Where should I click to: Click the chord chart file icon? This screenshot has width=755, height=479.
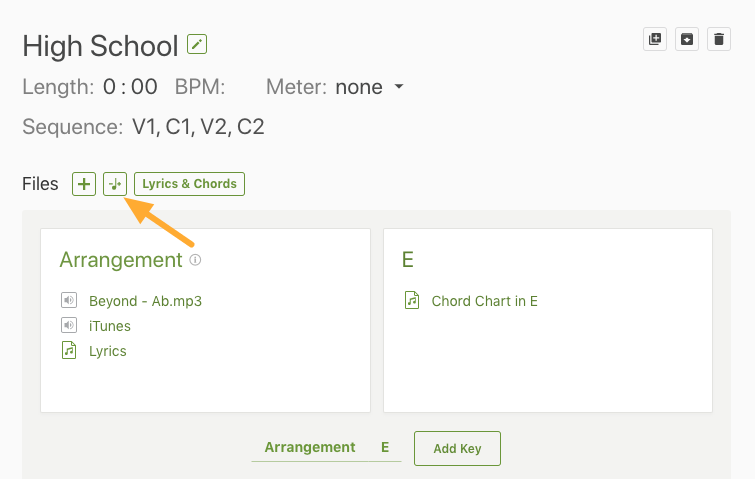click(x=412, y=300)
